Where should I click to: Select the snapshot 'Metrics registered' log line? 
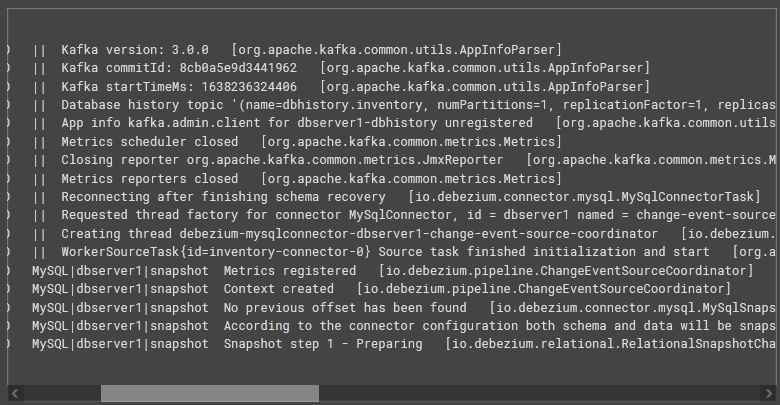(x=393, y=271)
